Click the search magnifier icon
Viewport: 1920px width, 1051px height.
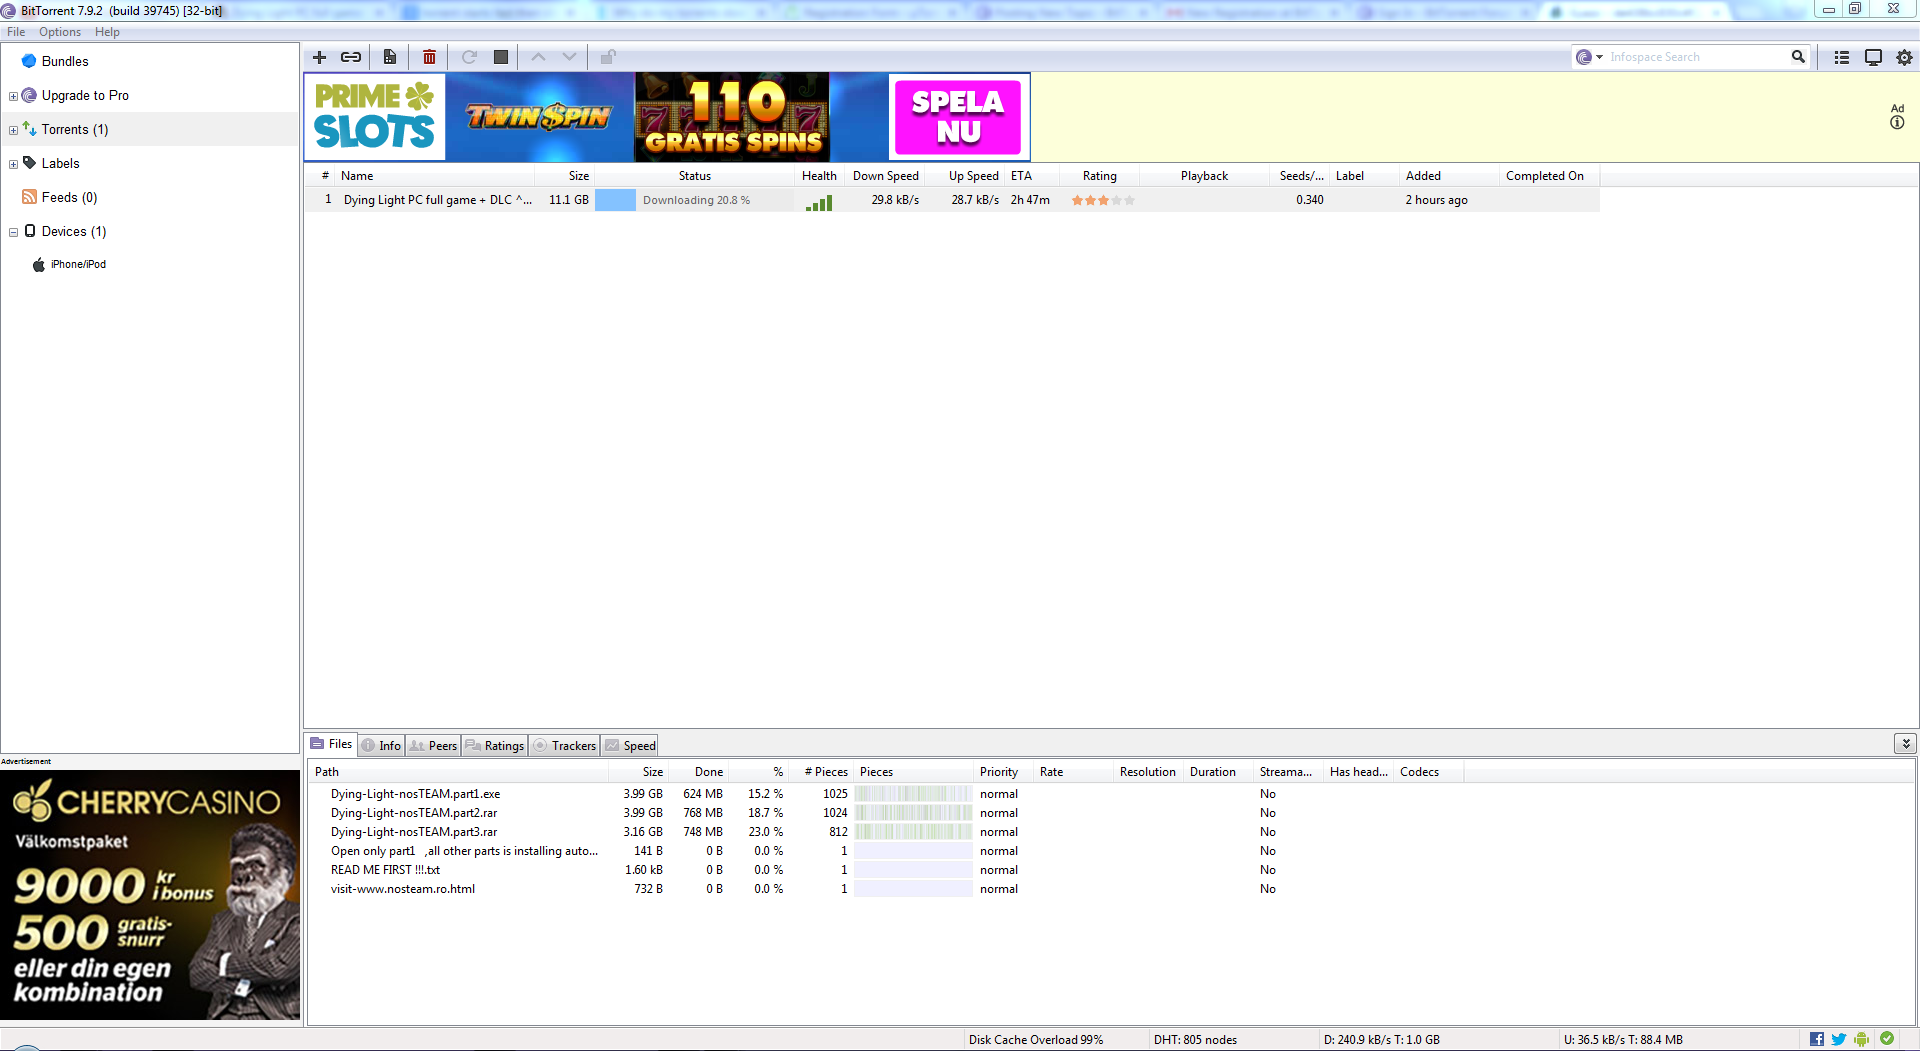click(x=1798, y=57)
